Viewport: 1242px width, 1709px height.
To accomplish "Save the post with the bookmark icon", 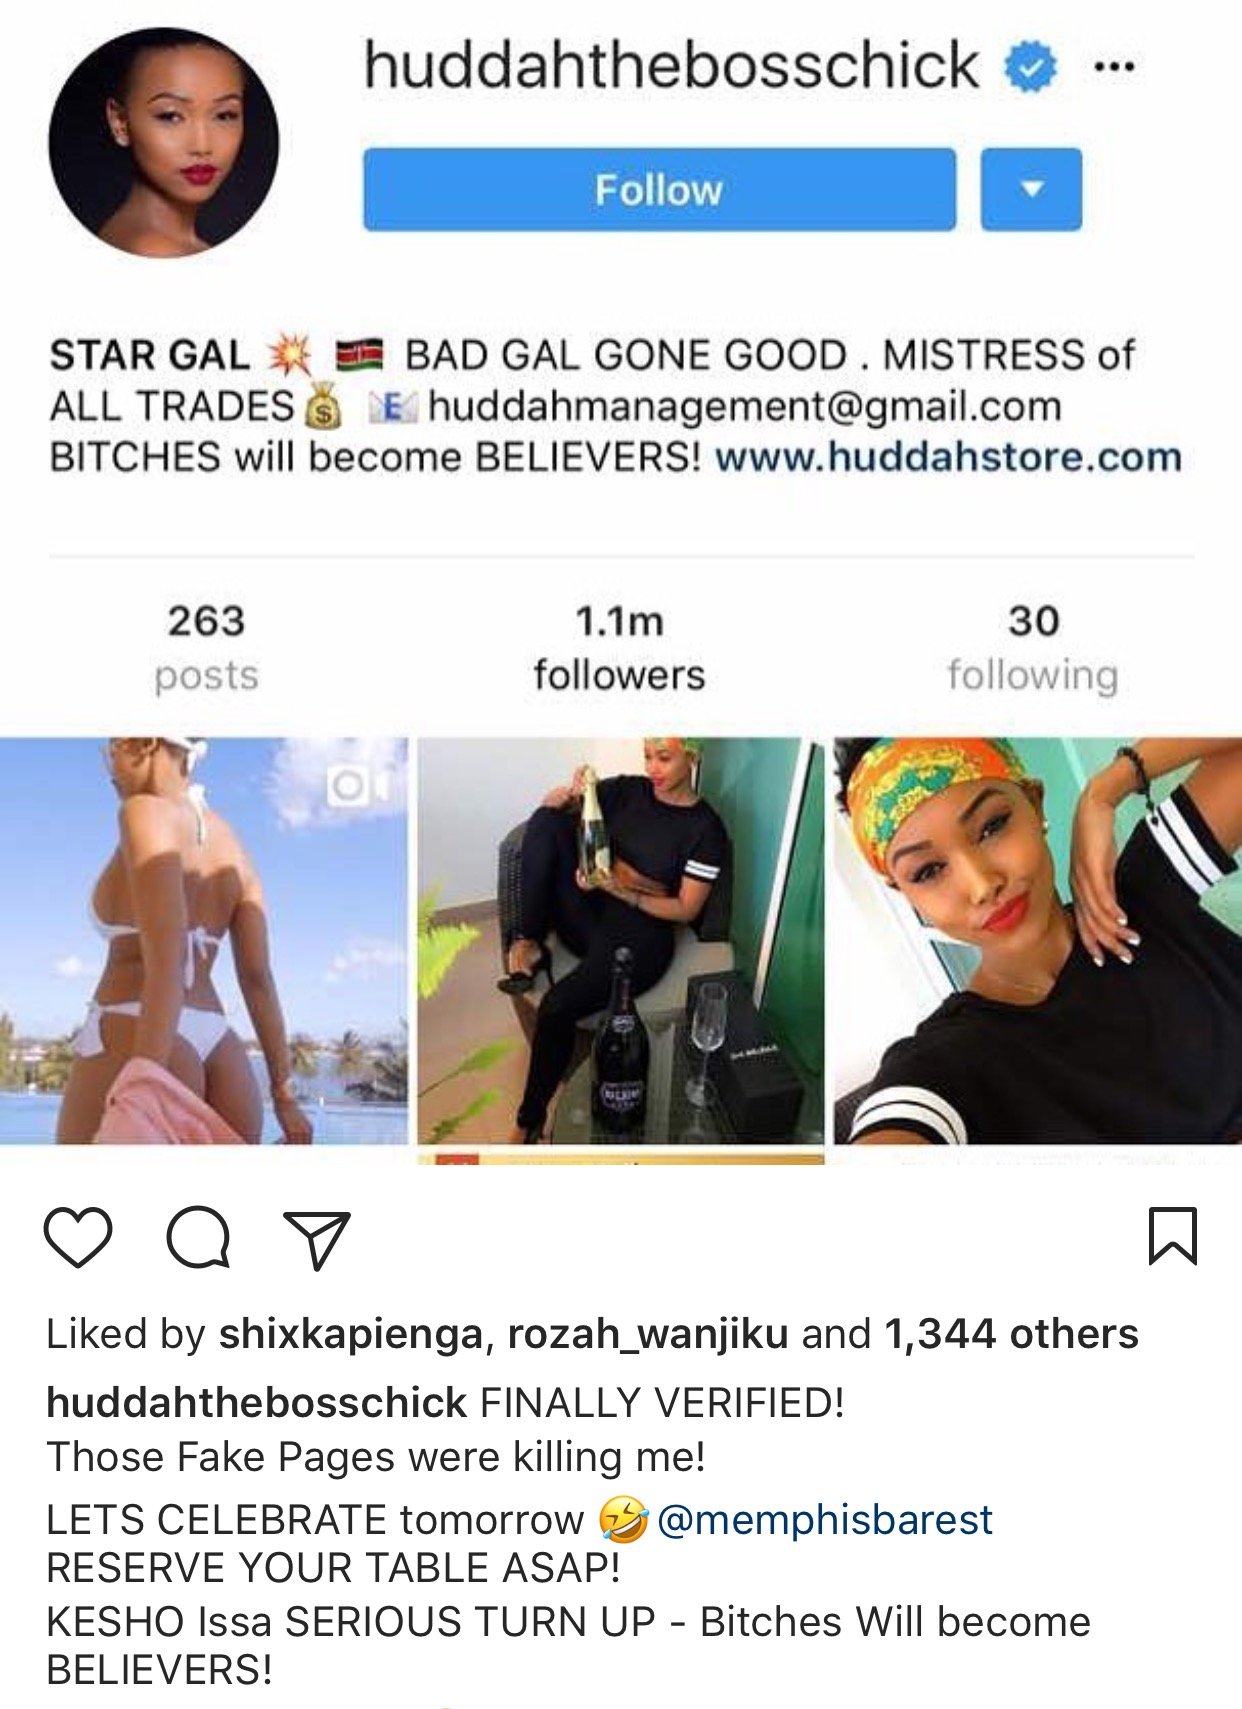I will coord(1173,1236).
